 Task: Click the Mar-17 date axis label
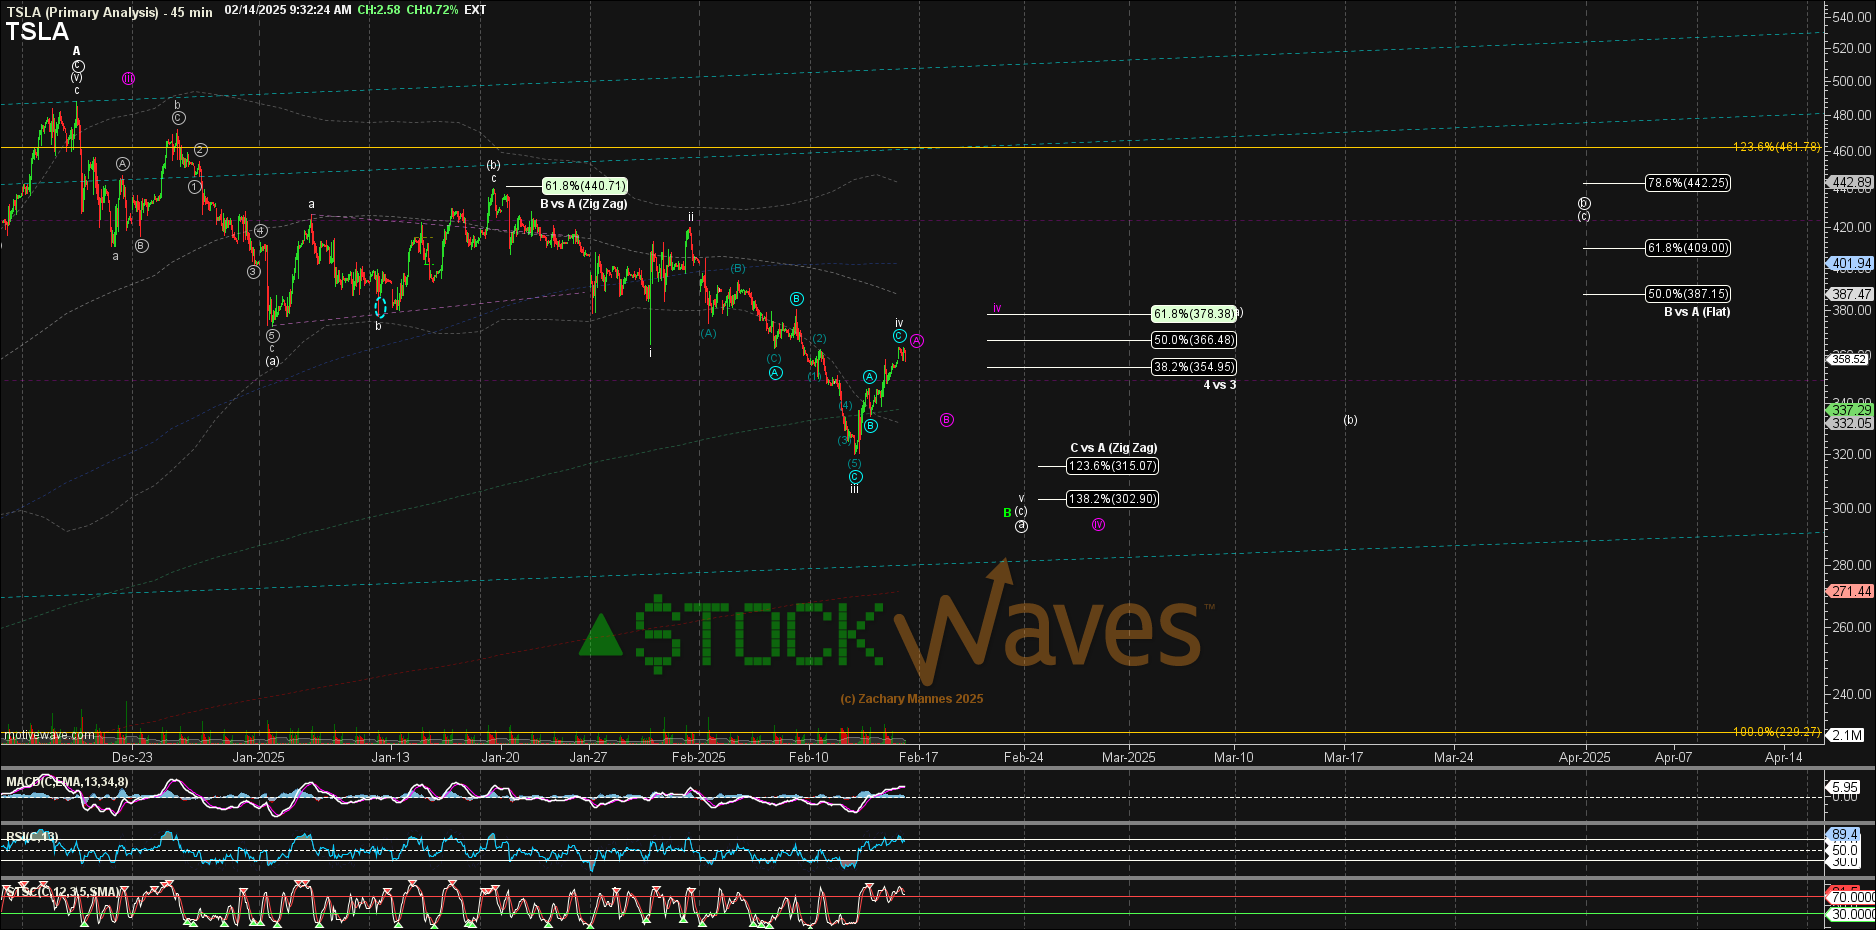click(1343, 757)
